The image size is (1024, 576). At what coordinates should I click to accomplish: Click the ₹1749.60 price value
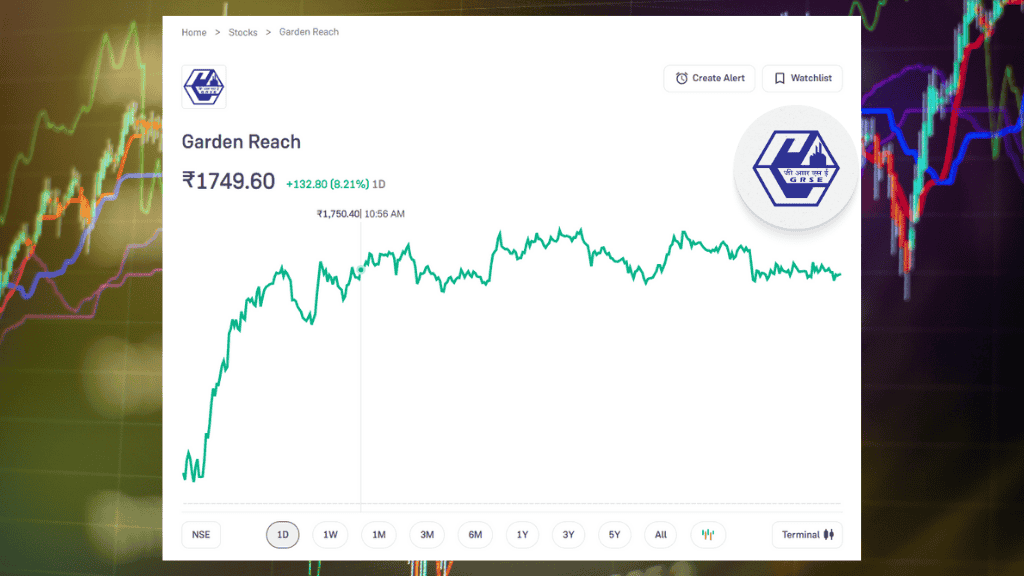(x=229, y=181)
